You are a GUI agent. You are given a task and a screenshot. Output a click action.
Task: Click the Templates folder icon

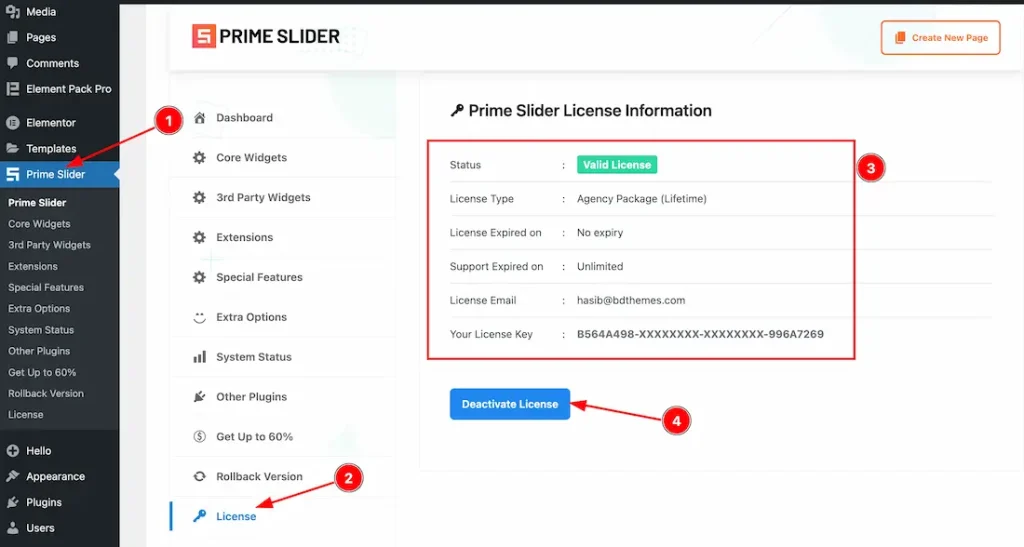coord(12,148)
